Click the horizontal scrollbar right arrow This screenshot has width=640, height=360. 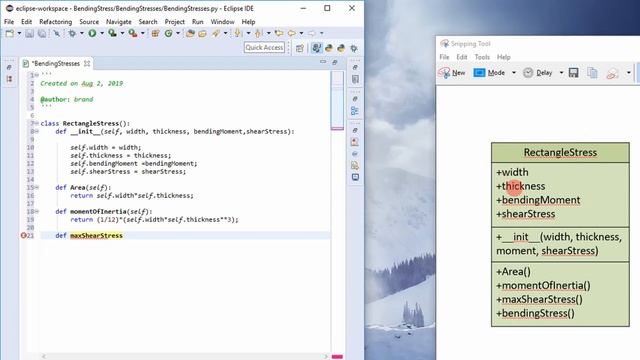point(326,356)
